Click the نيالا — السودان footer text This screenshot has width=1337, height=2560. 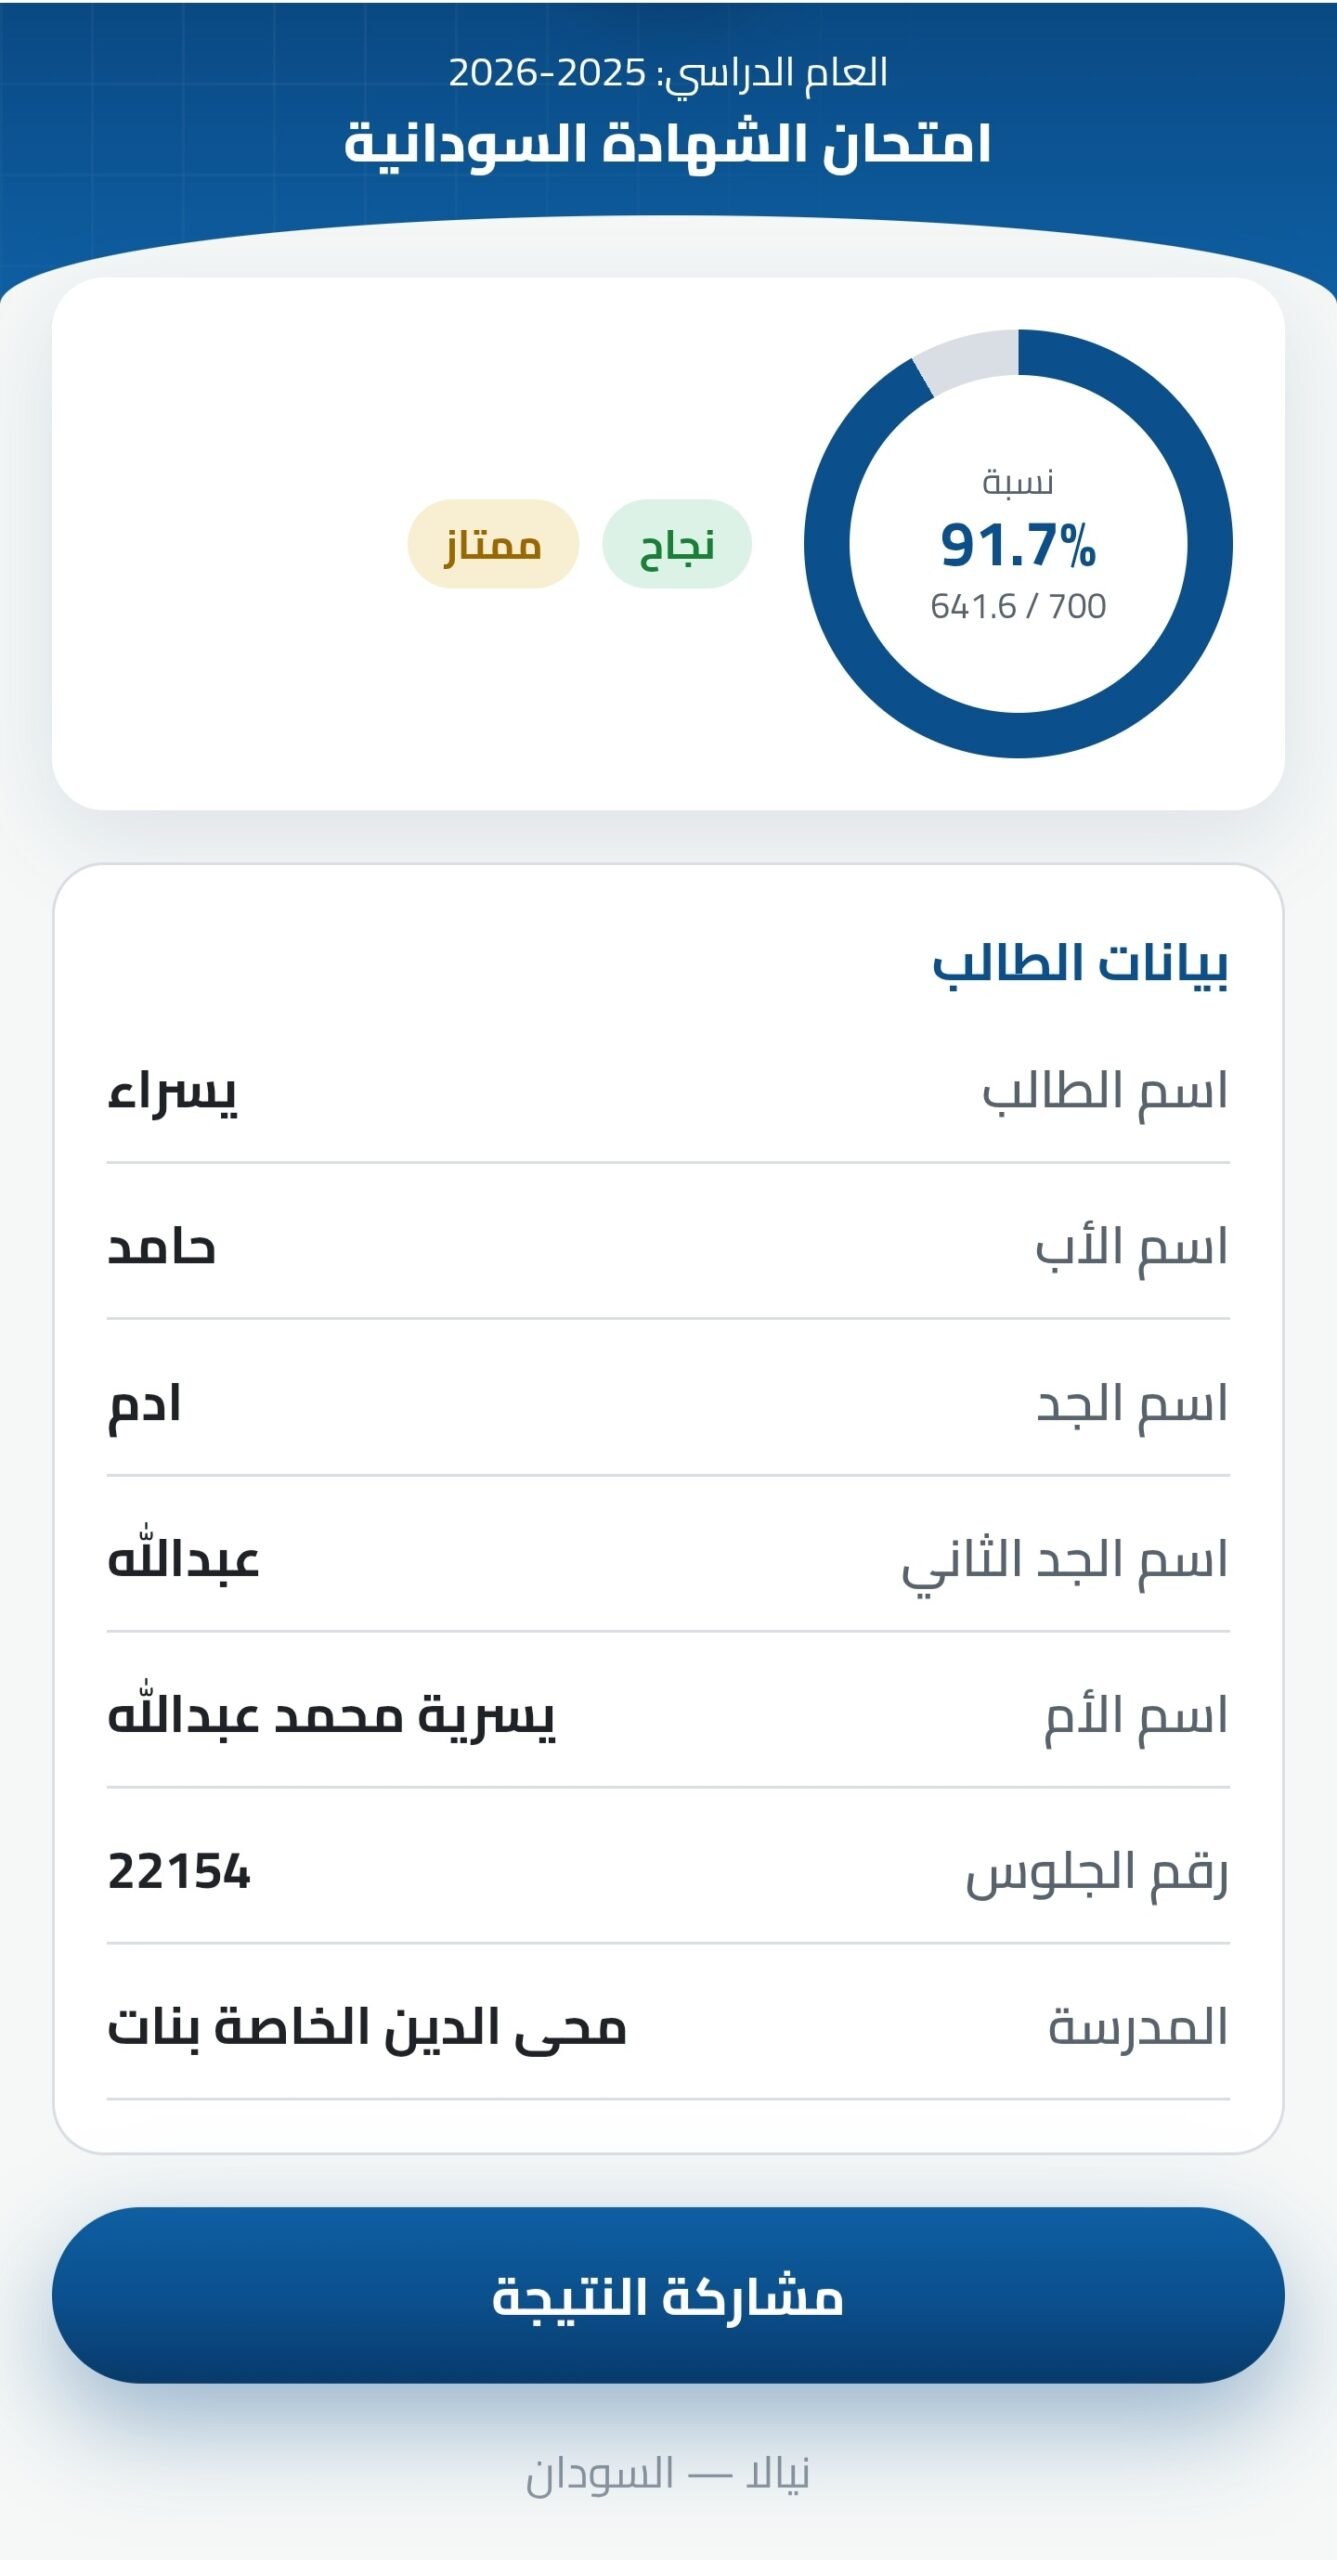(x=668, y=2475)
